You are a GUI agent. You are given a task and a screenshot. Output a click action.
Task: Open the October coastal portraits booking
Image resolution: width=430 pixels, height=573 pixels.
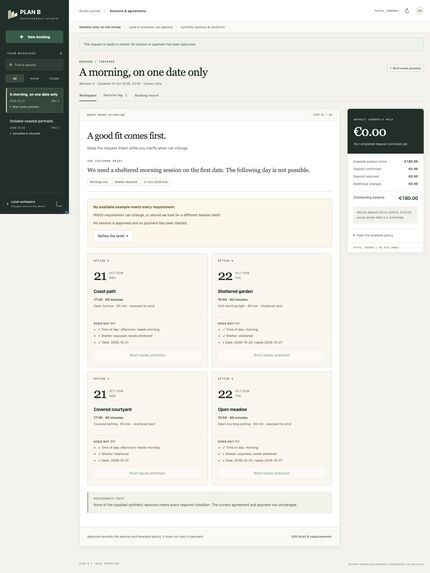[34, 127]
